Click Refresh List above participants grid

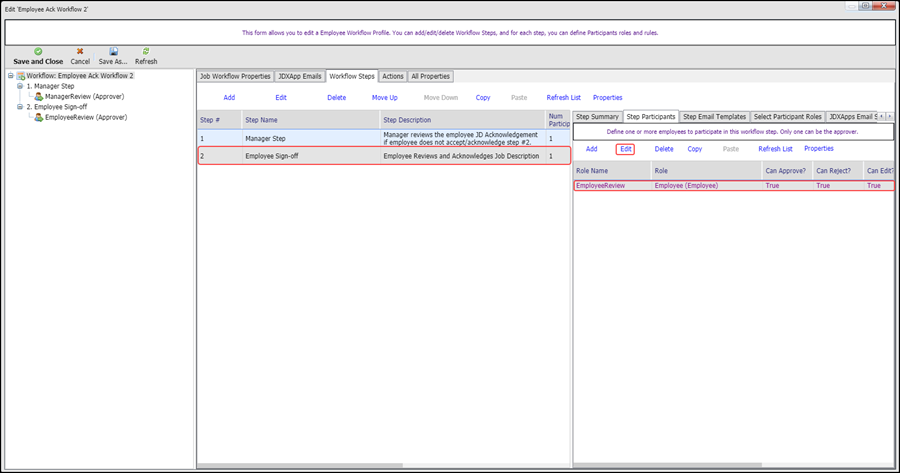pos(775,149)
